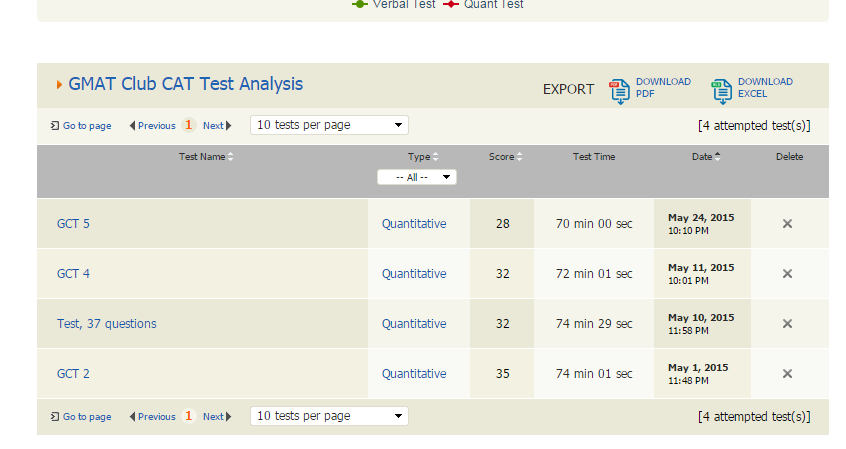This screenshot has width=846, height=449.
Task: Click the Download Excel icon
Action: pos(721,91)
